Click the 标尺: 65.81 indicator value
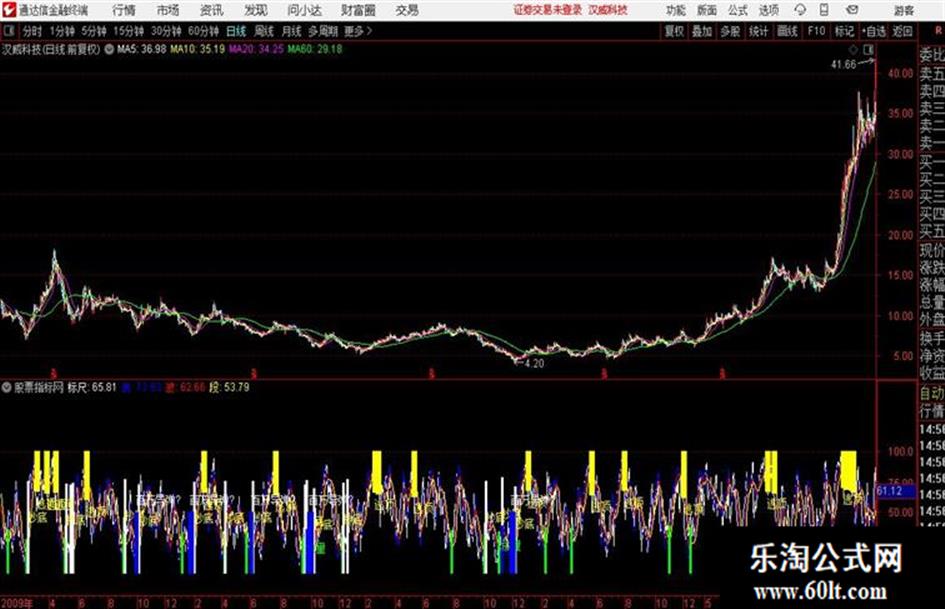This screenshot has width=945, height=609. tap(92, 387)
